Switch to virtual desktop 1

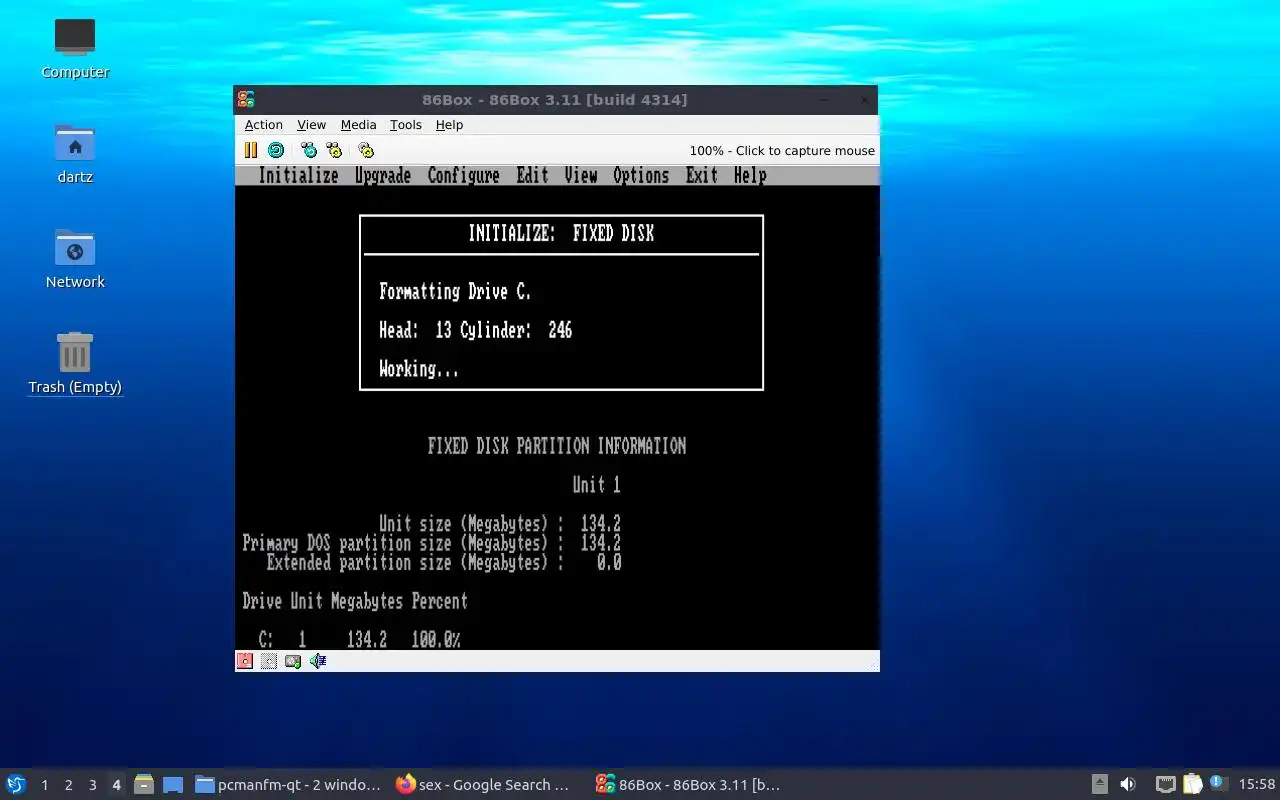click(x=45, y=785)
